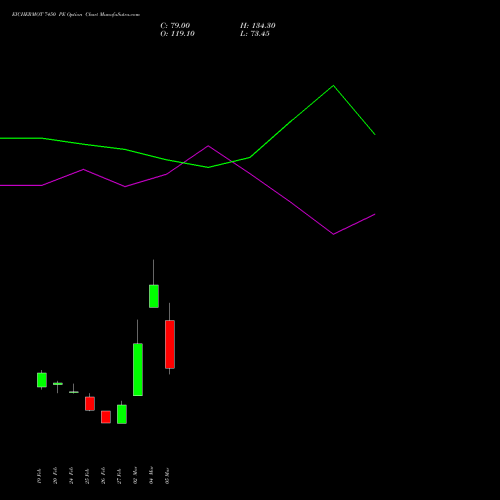Click the small 24 Feb candlestick
500x500 pixels.
74,392
